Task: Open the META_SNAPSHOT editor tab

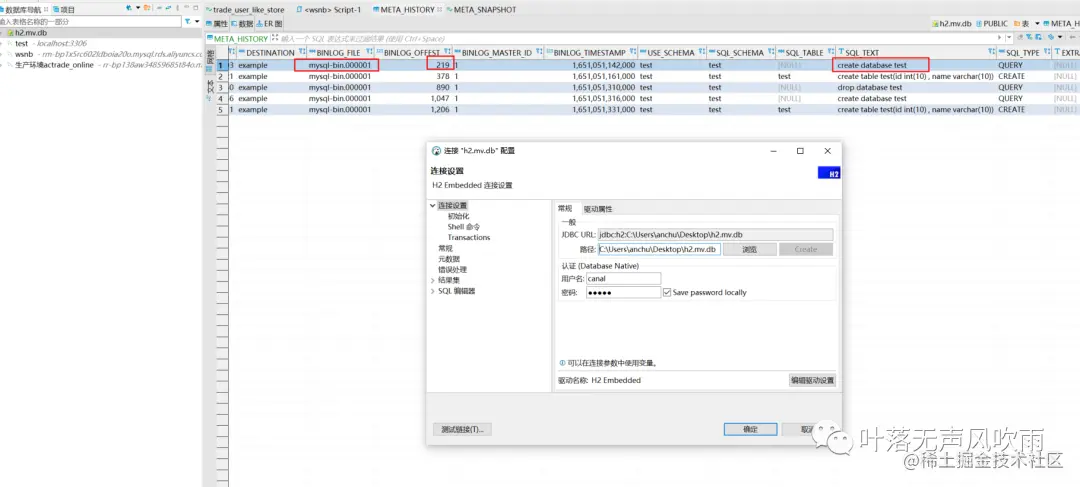Action: [481, 10]
